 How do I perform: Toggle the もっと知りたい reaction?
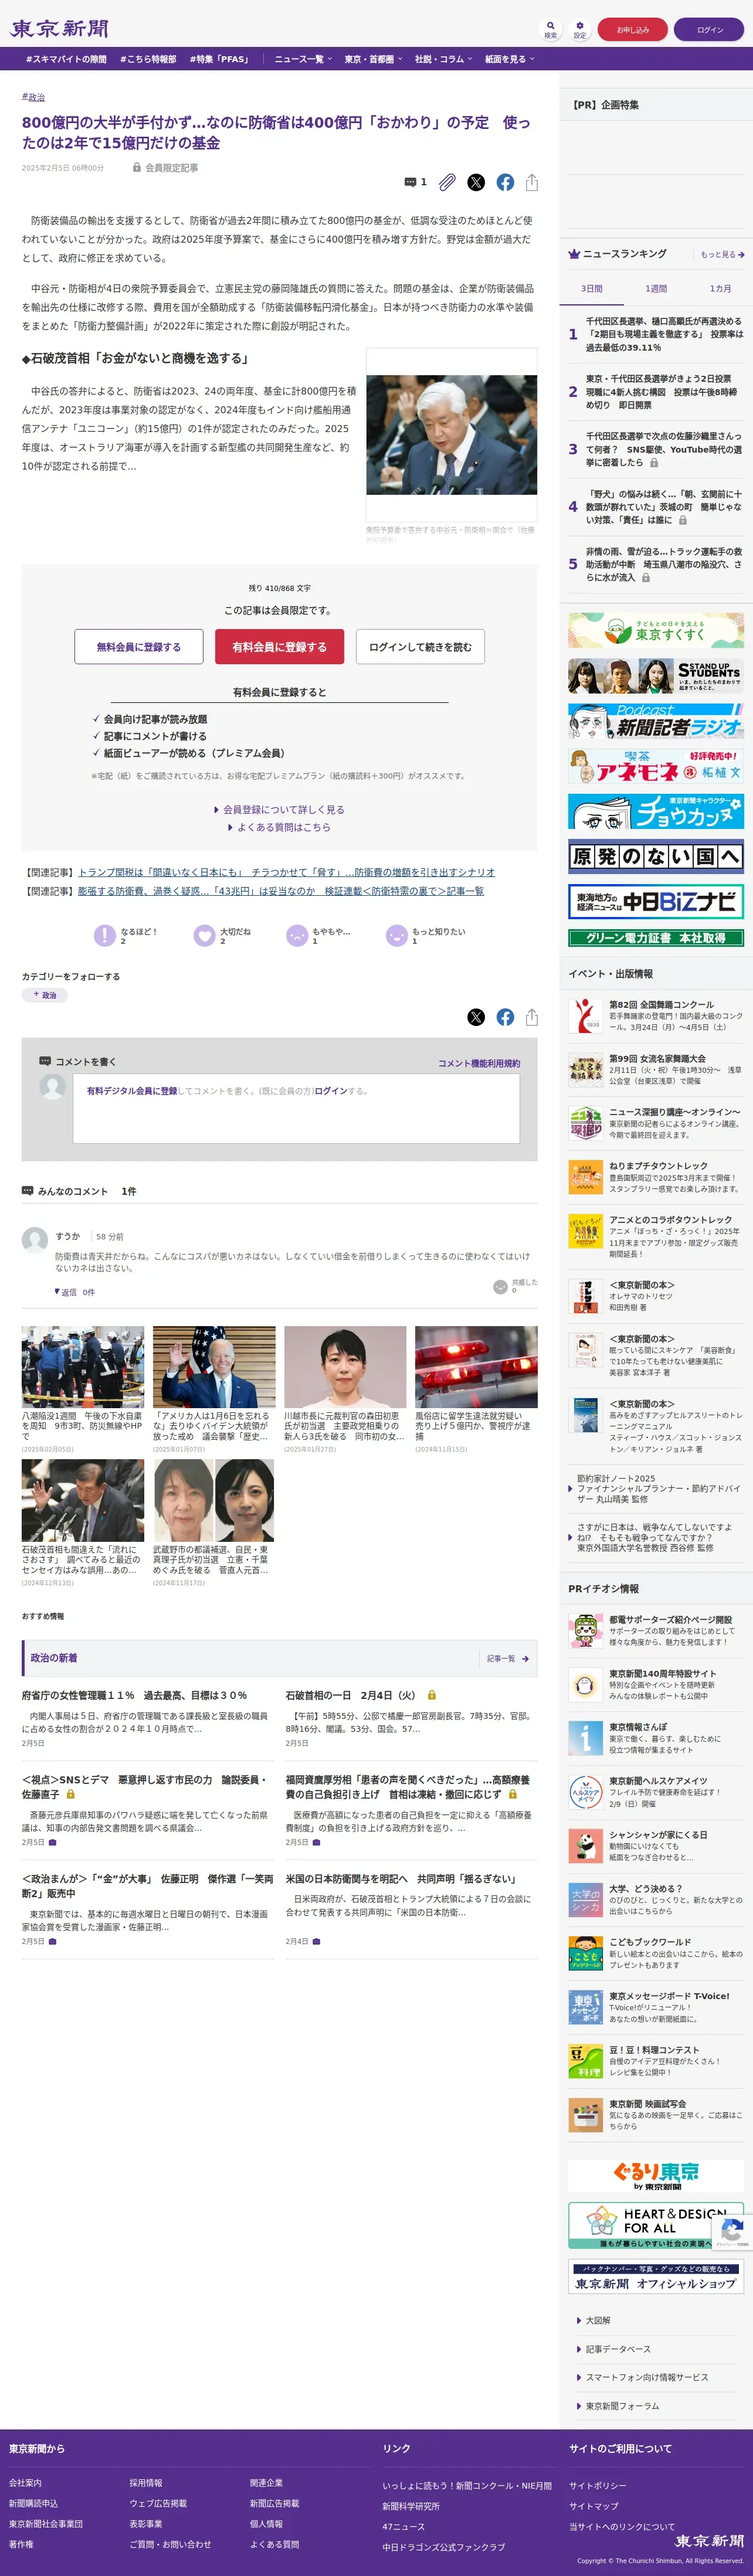click(396, 935)
